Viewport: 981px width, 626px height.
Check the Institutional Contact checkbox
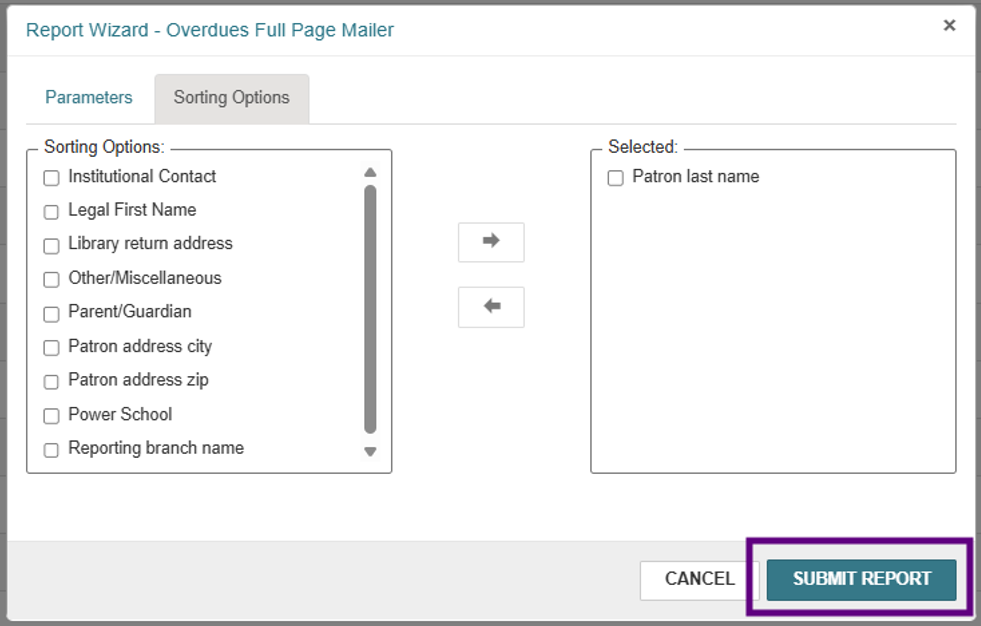[x=51, y=178]
